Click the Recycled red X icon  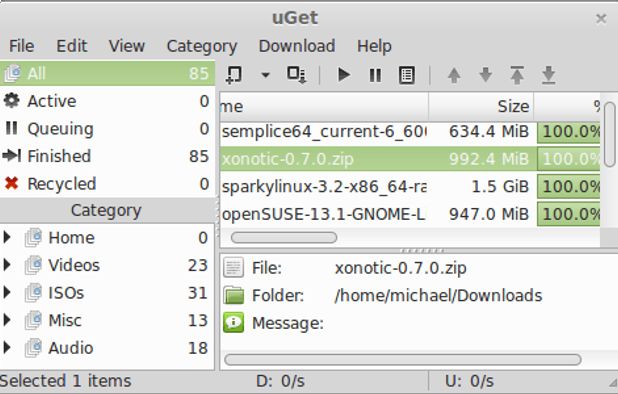[x=11, y=183]
